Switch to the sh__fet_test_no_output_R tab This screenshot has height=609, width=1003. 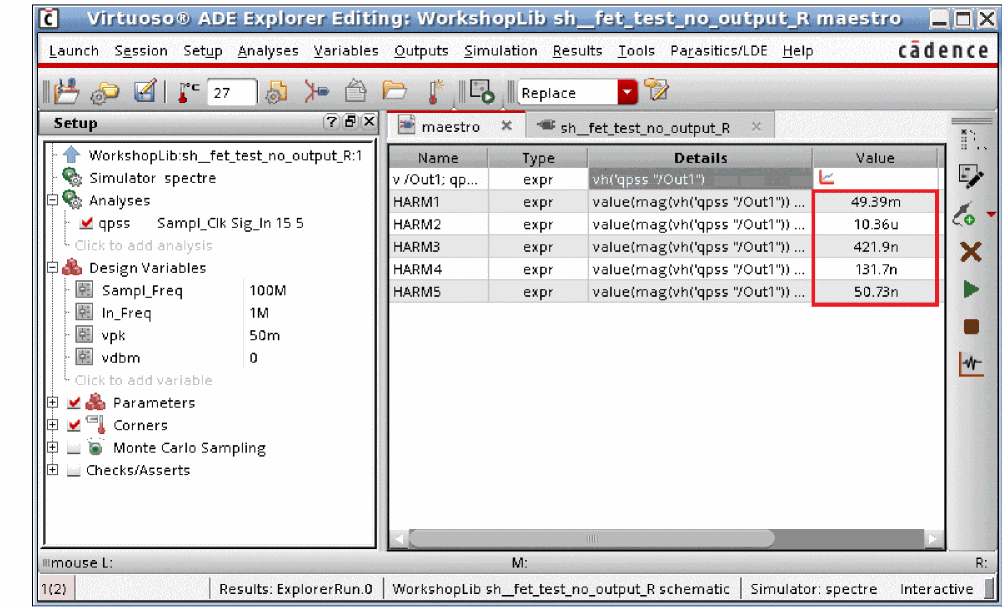pyautogui.click(x=644, y=128)
